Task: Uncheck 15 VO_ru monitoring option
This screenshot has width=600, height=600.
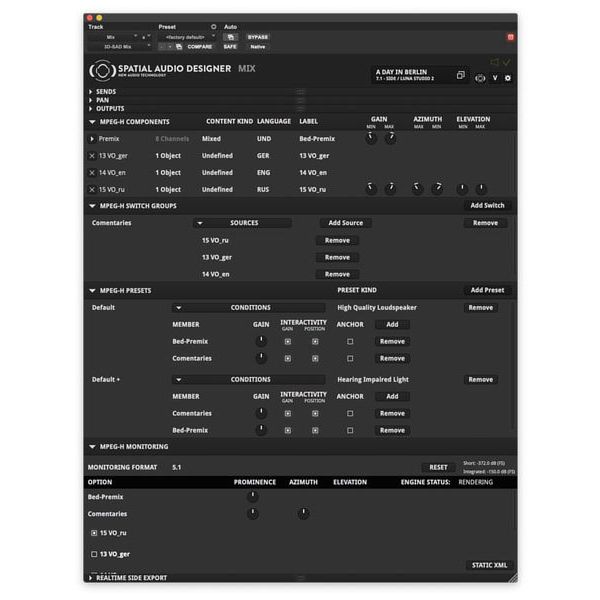Action: [94, 533]
